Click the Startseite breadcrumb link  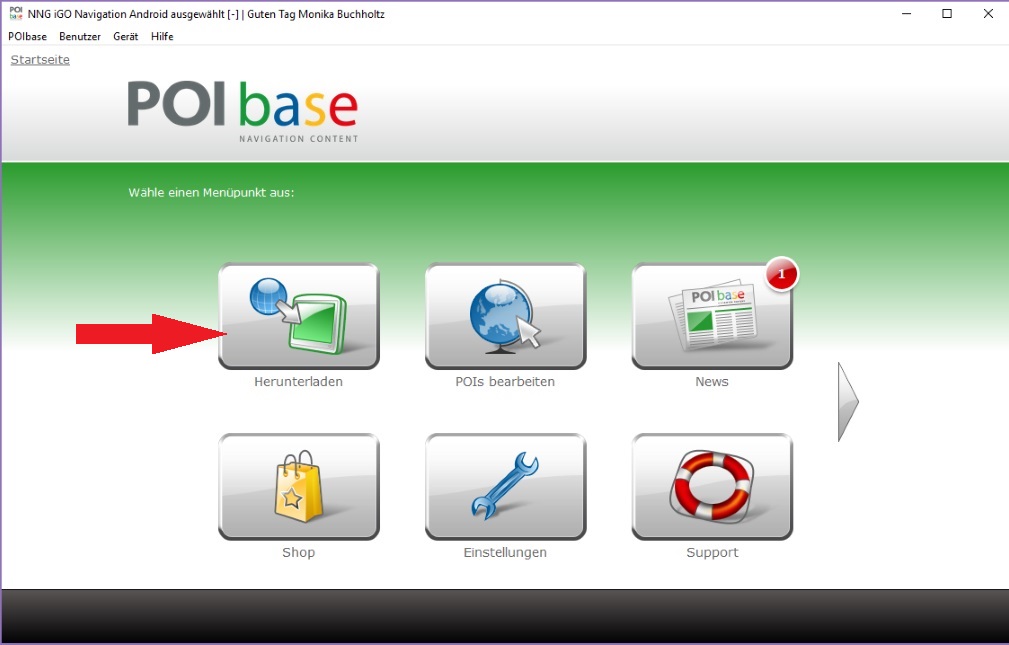(x=40, y=60)
